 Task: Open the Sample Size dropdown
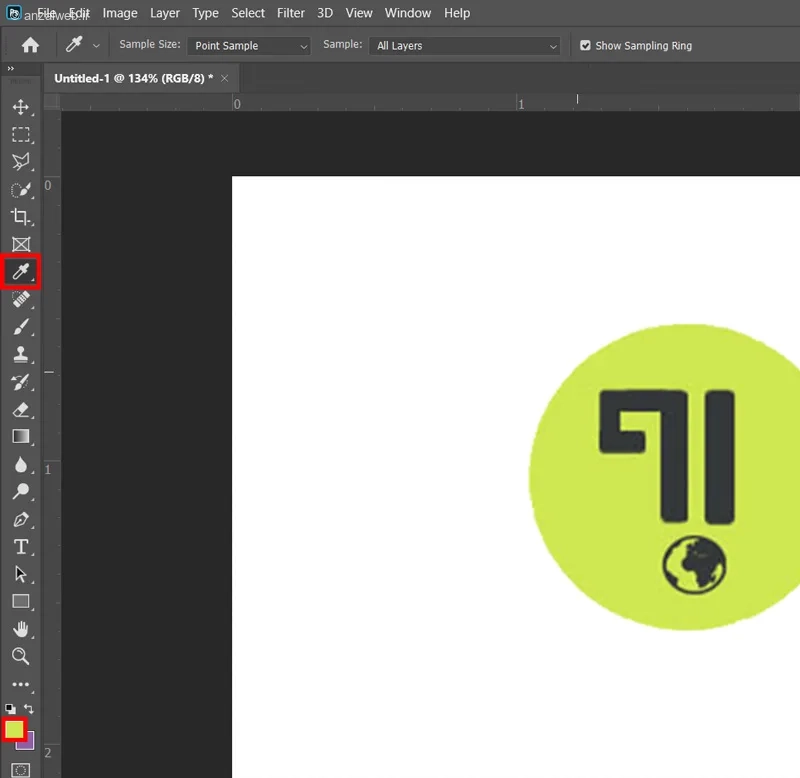tap(249, 46)
